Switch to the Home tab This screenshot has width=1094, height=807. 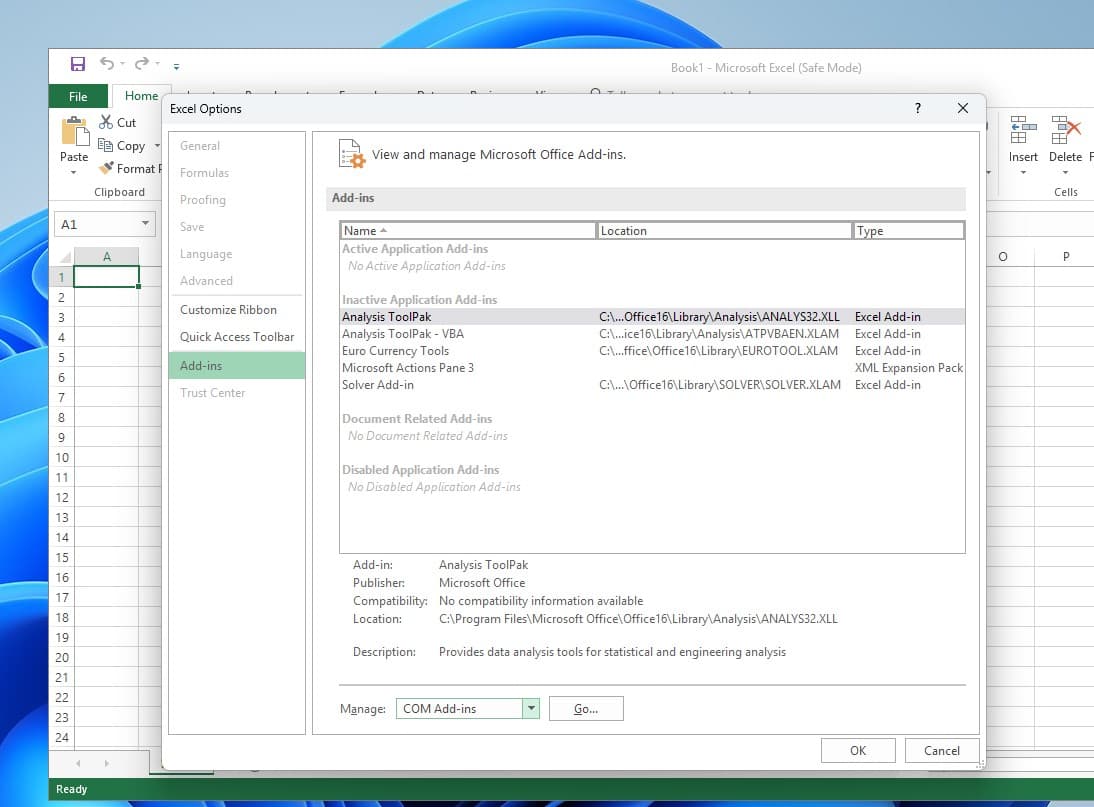point(141,95)
